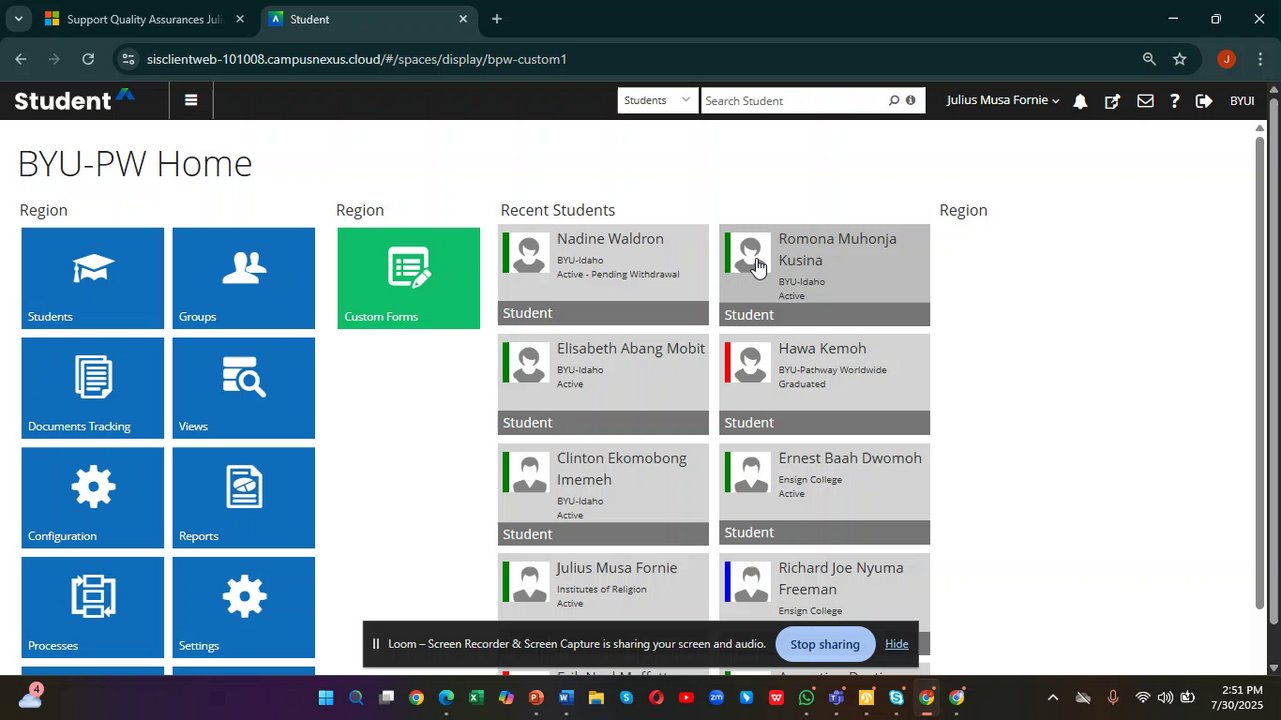Click the search magnifier in Search Student box
This screenshot has height=720, width=1281.
pos(894,100)
